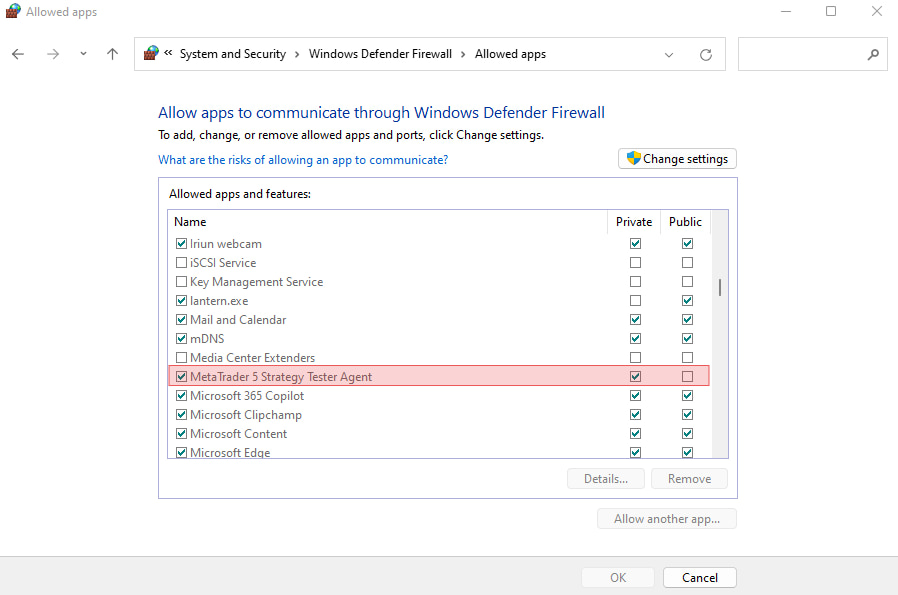
Task: Select Microsoft Edge row text
Action: (x=230, y=452)
